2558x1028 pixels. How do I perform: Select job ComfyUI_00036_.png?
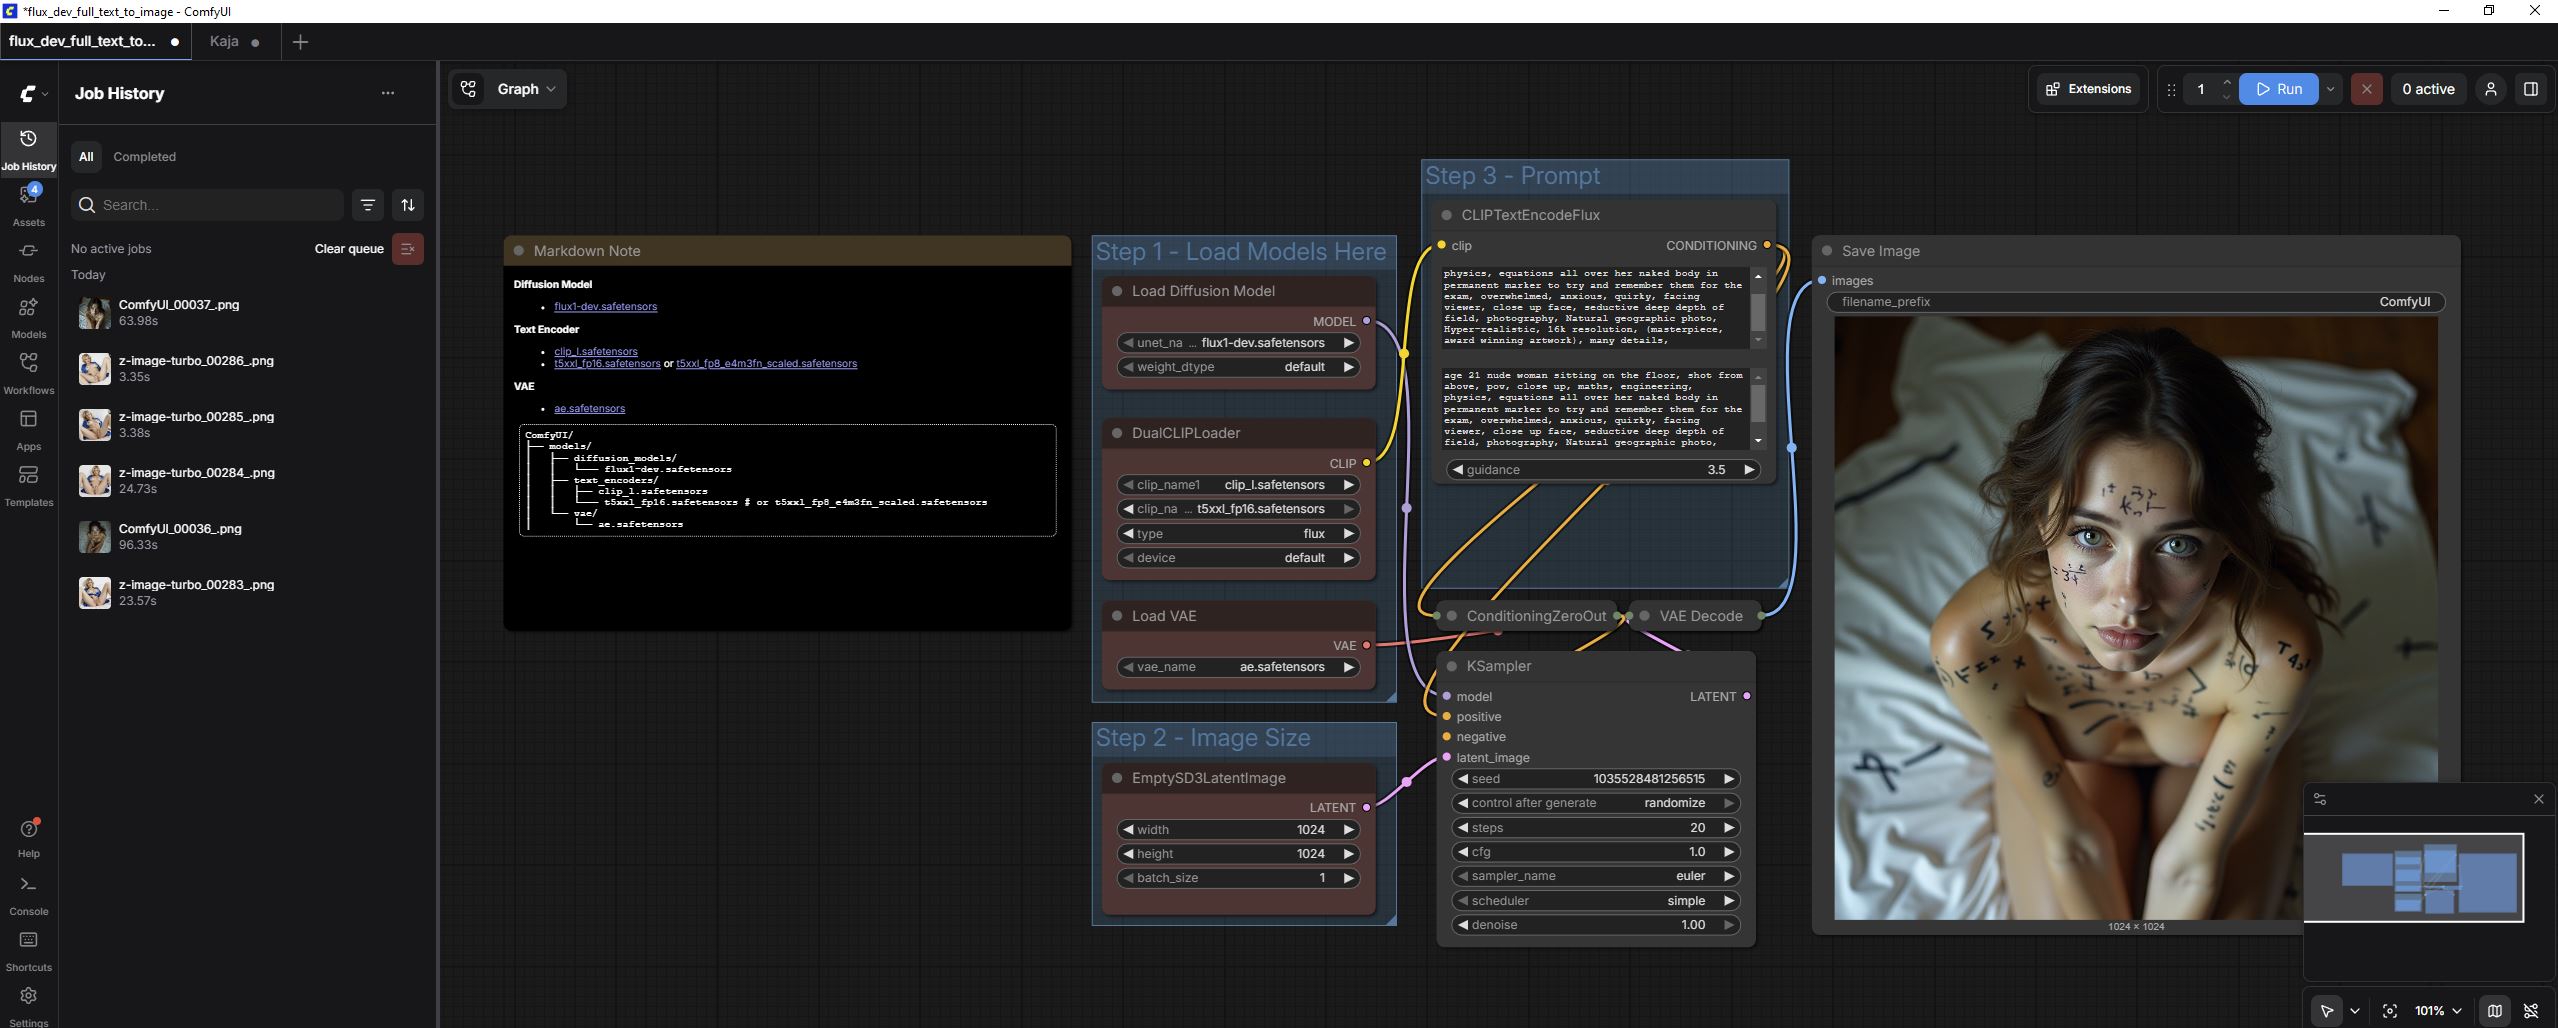click(250, 537)
